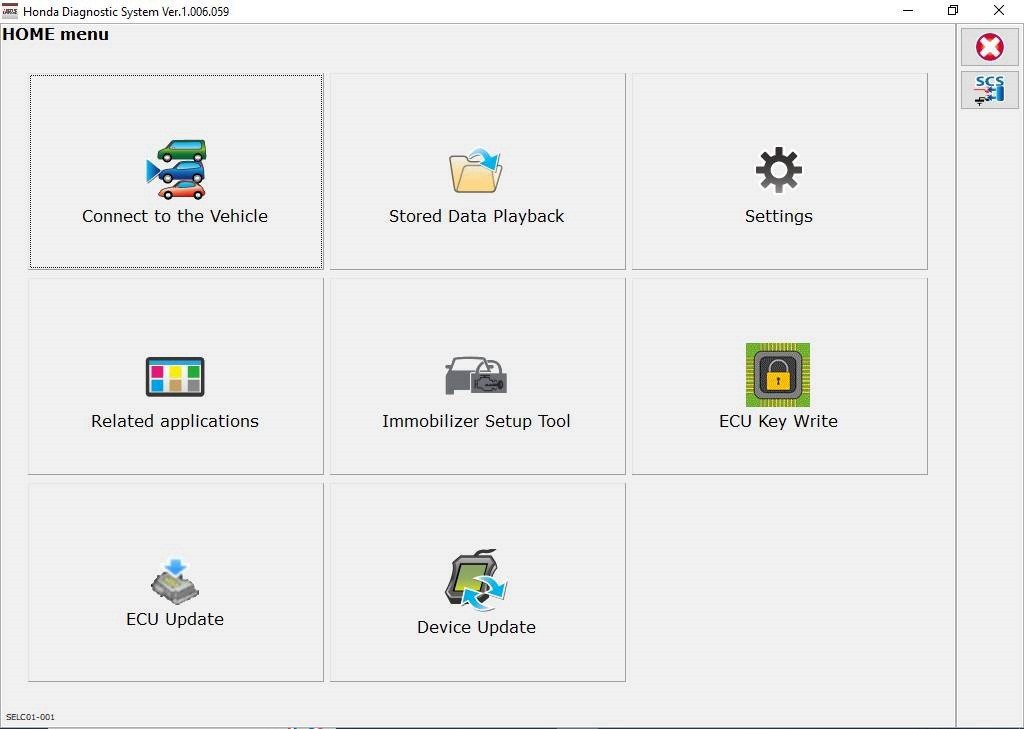Restore down the window from title bar
Image resolution: width=1024 pixels, height=729 pixels.
[953, 10]
